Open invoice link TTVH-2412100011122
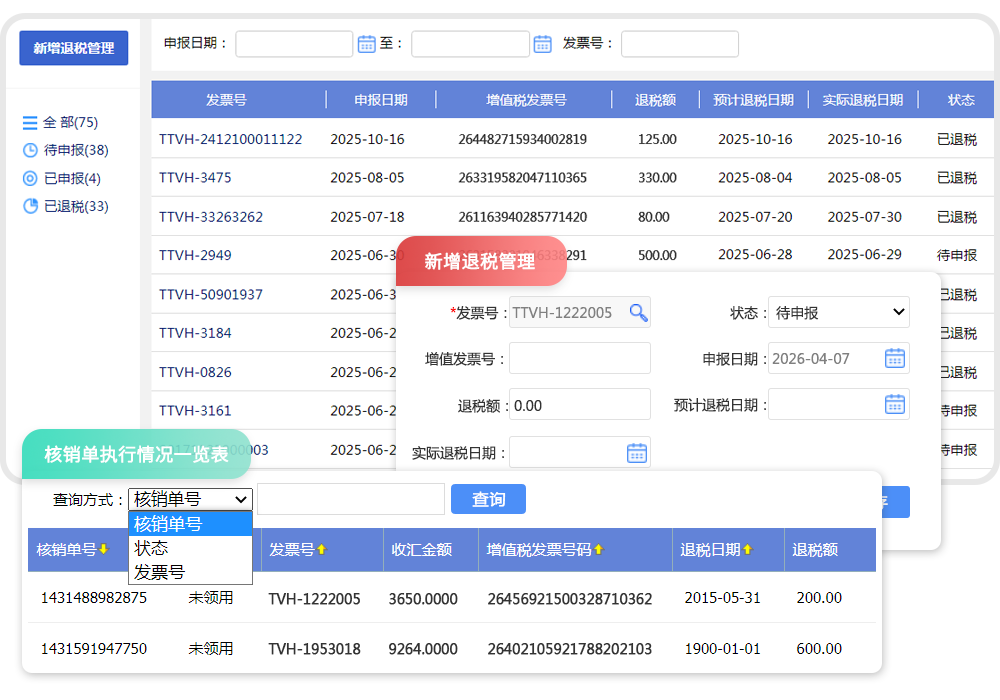The height and width of the screenshot is (700, 1000). tap(230, 139)
